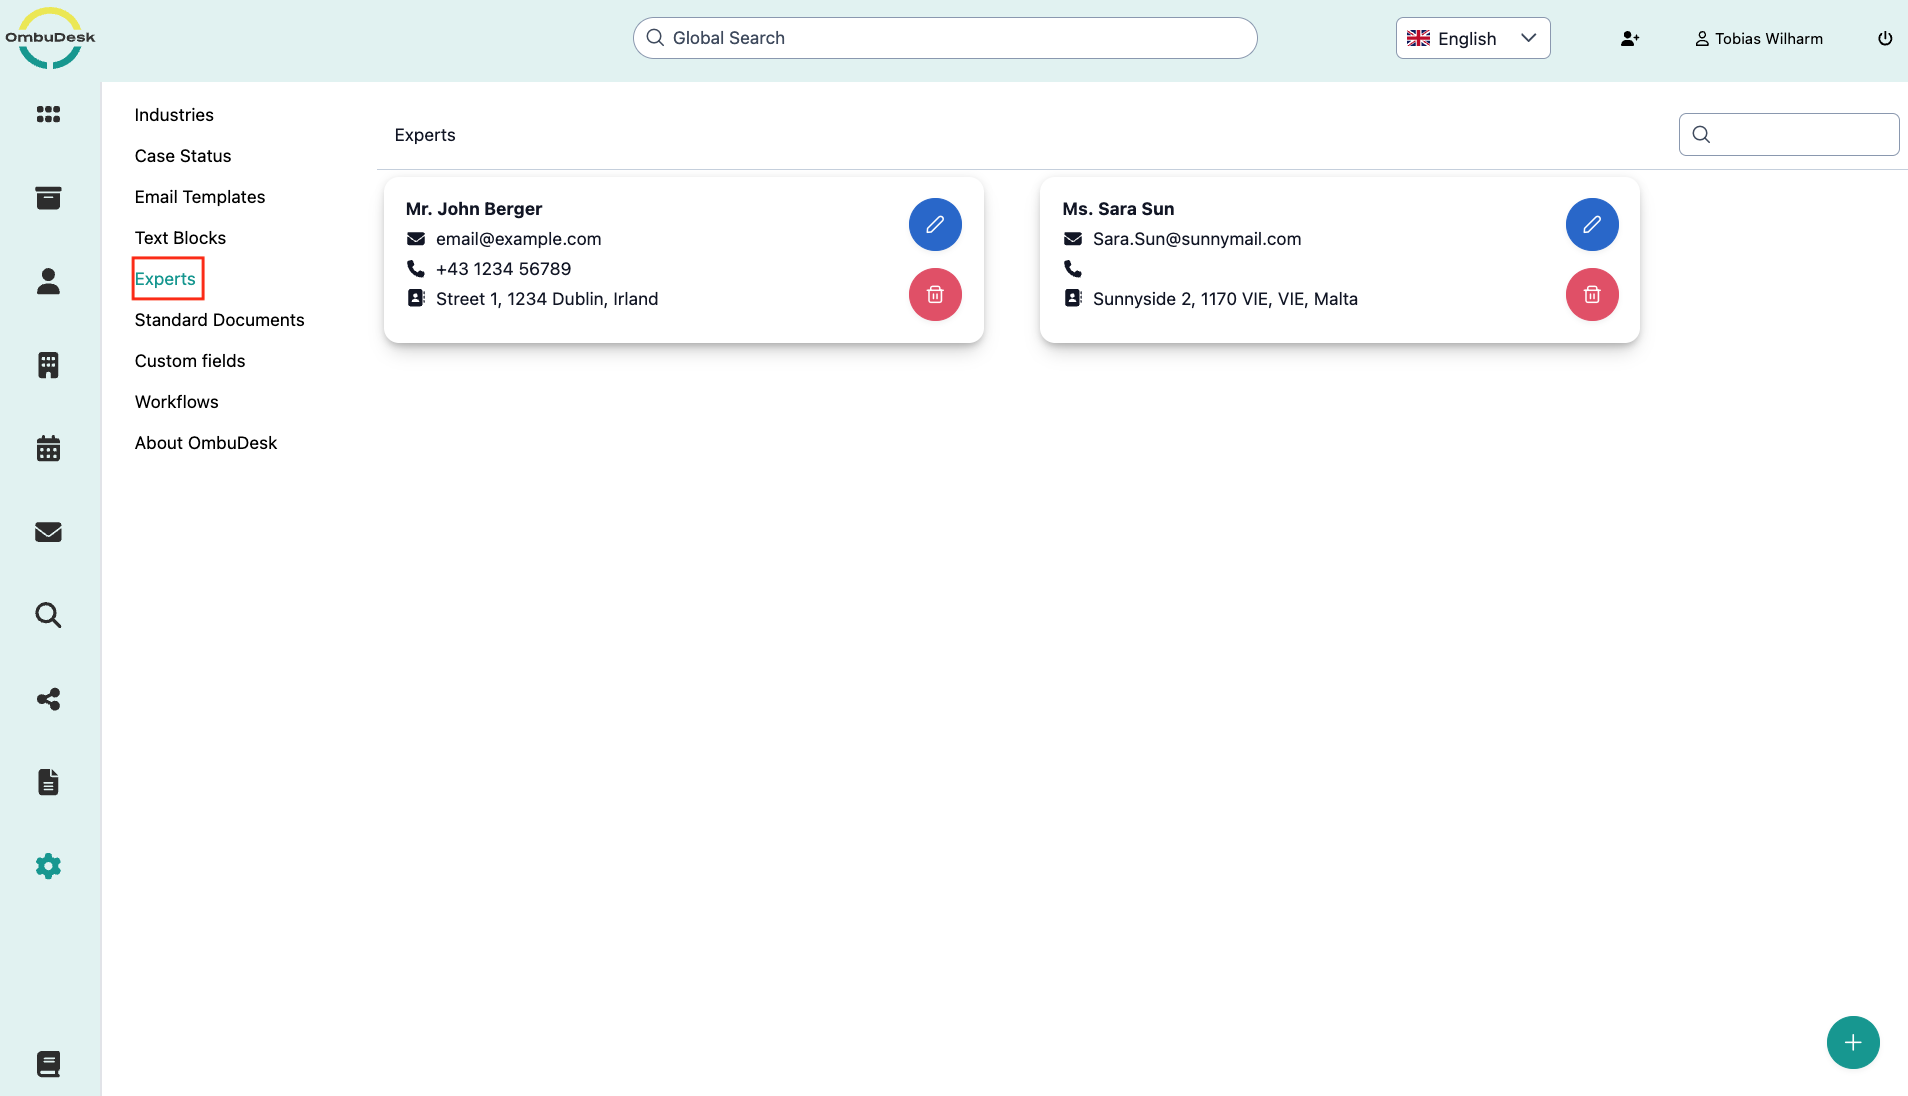Open the building icon in sidebar
1908x1096 pixels.
click(x=48, y=365)
